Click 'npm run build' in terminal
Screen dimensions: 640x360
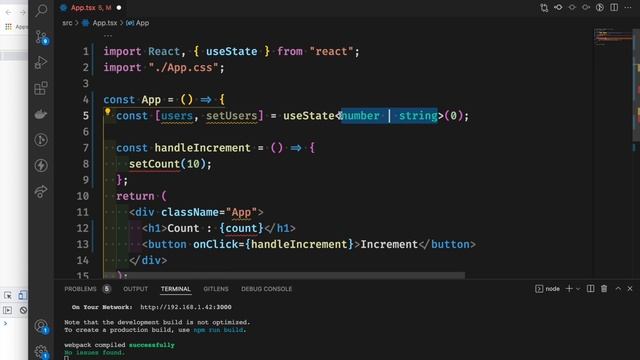click(x=218, y=330)
